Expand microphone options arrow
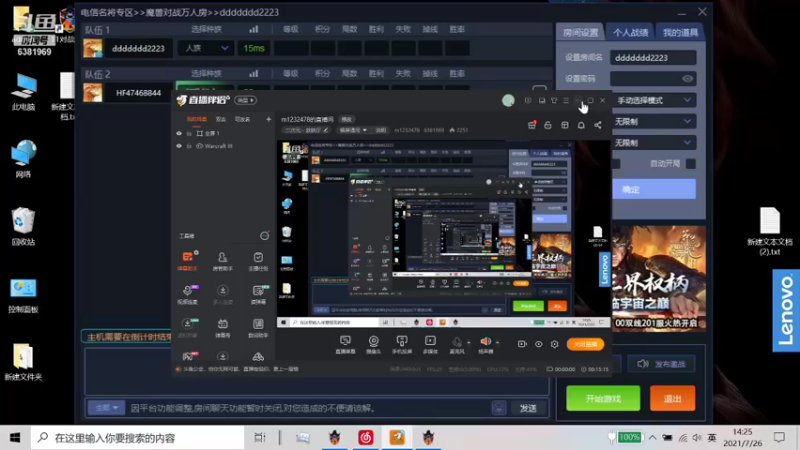This screenshot has height=450, width=800. coord(468,342)
